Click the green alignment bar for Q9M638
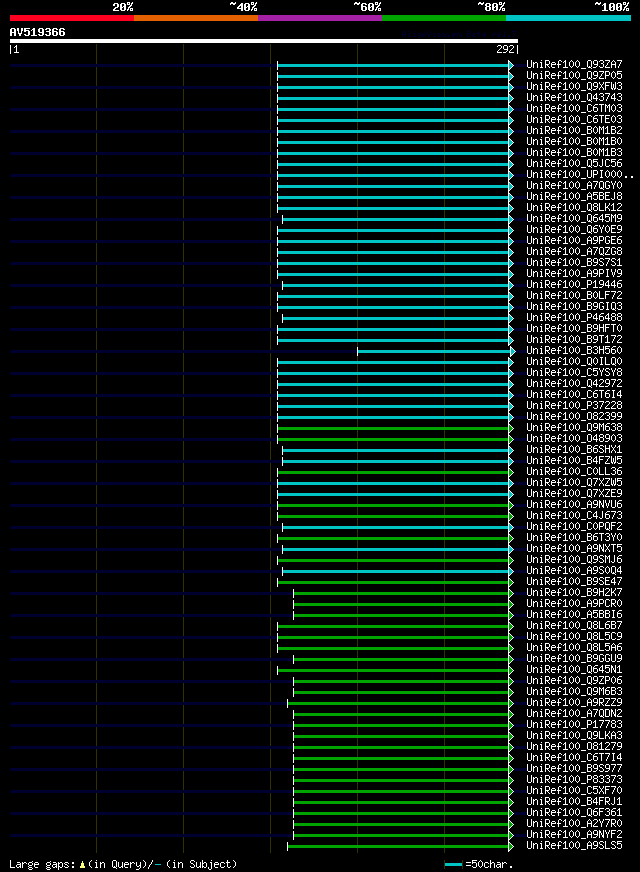 (x=395, y=428)
